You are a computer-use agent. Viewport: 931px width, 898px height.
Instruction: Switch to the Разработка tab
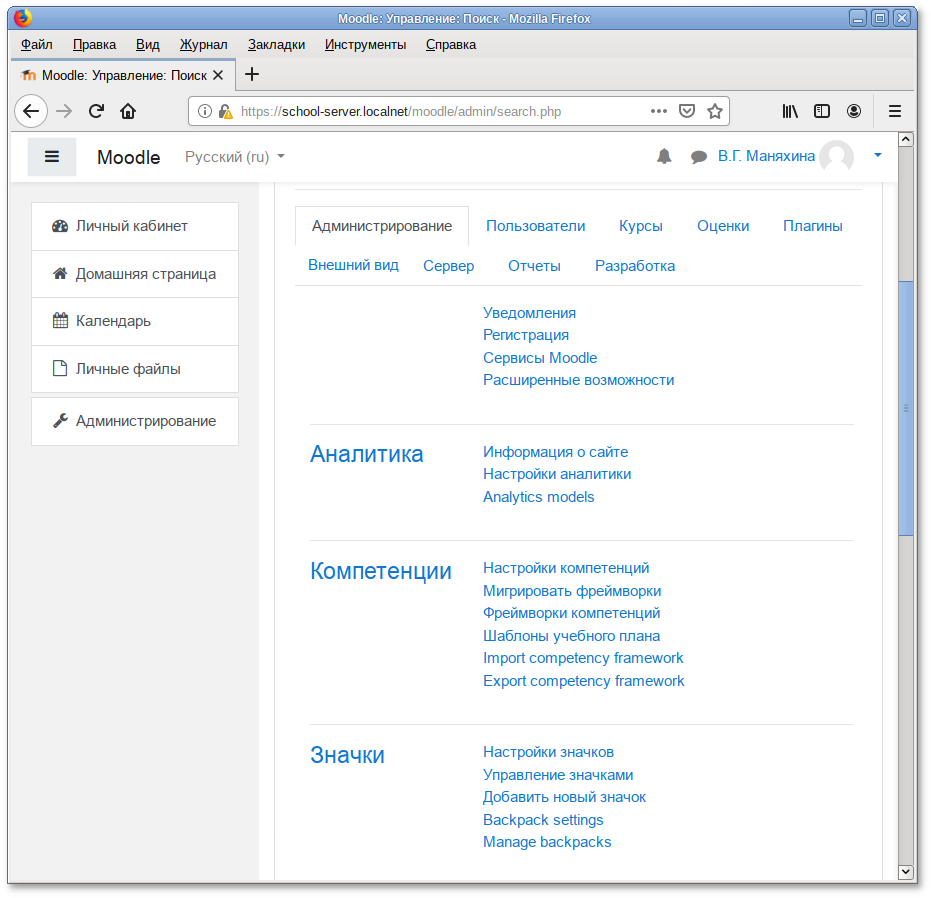tap(635, 266)
